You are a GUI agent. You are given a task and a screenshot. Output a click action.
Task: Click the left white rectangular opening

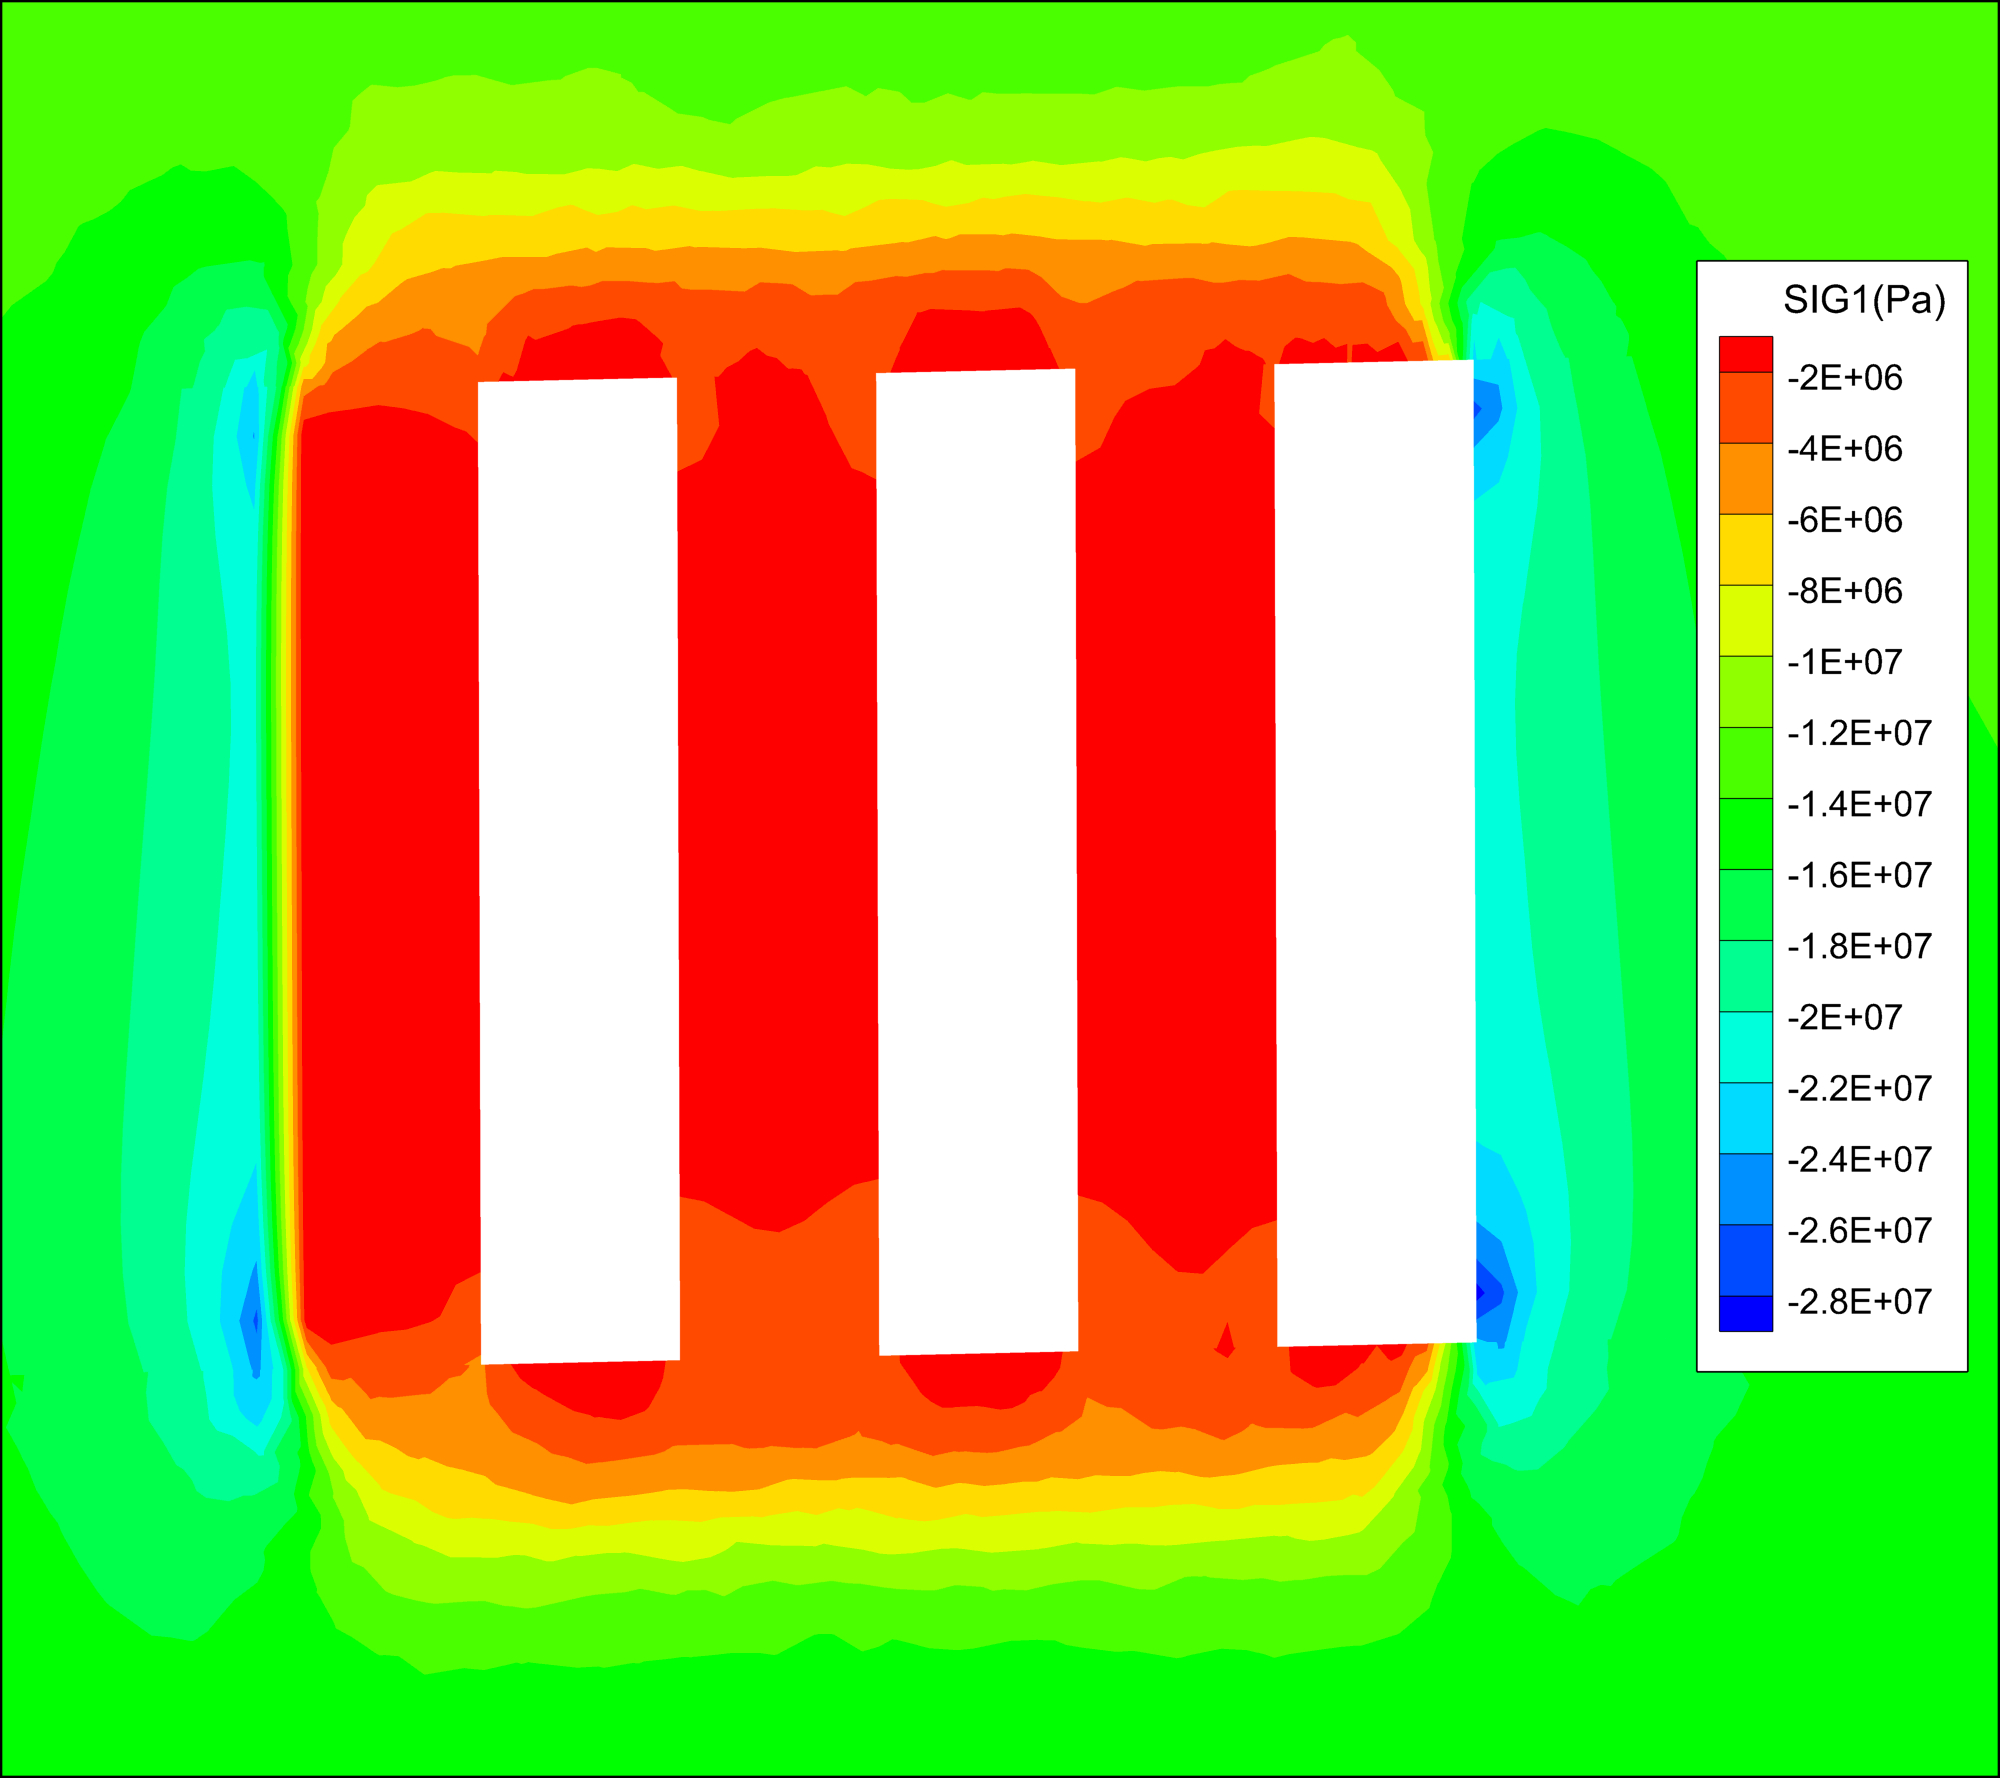(579, 870)
